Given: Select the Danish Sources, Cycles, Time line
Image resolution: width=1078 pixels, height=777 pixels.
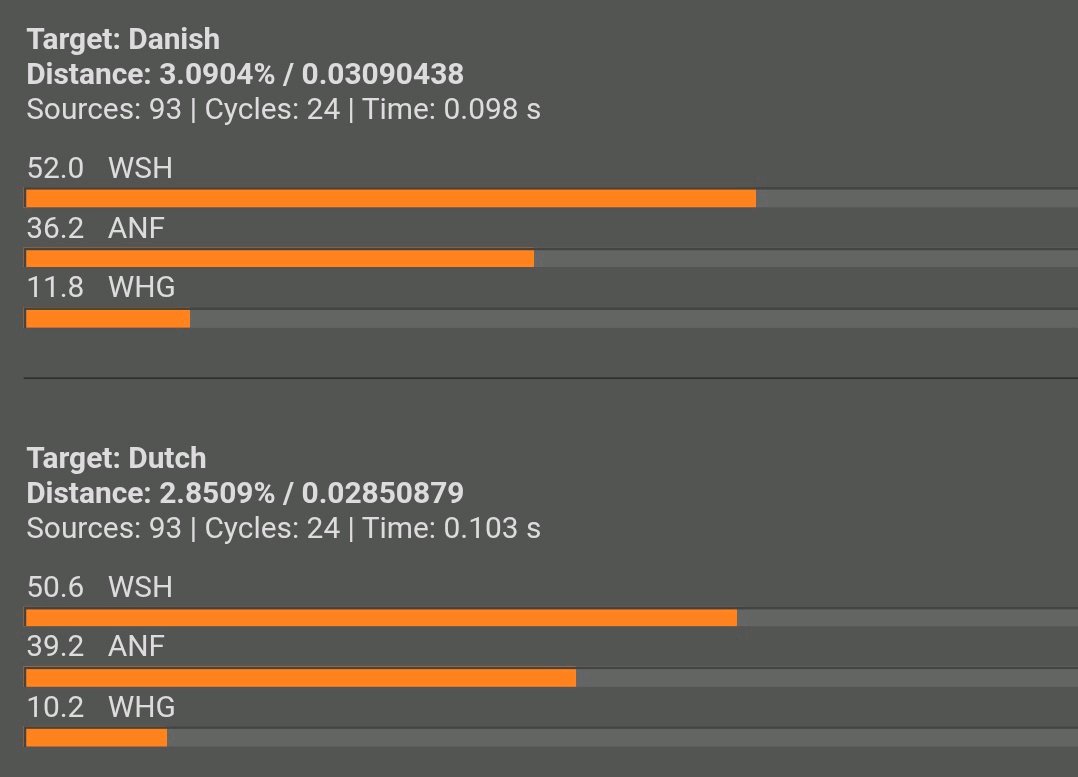Looking at the screenshot, I should pyautogui.click(x=283, y=109).
